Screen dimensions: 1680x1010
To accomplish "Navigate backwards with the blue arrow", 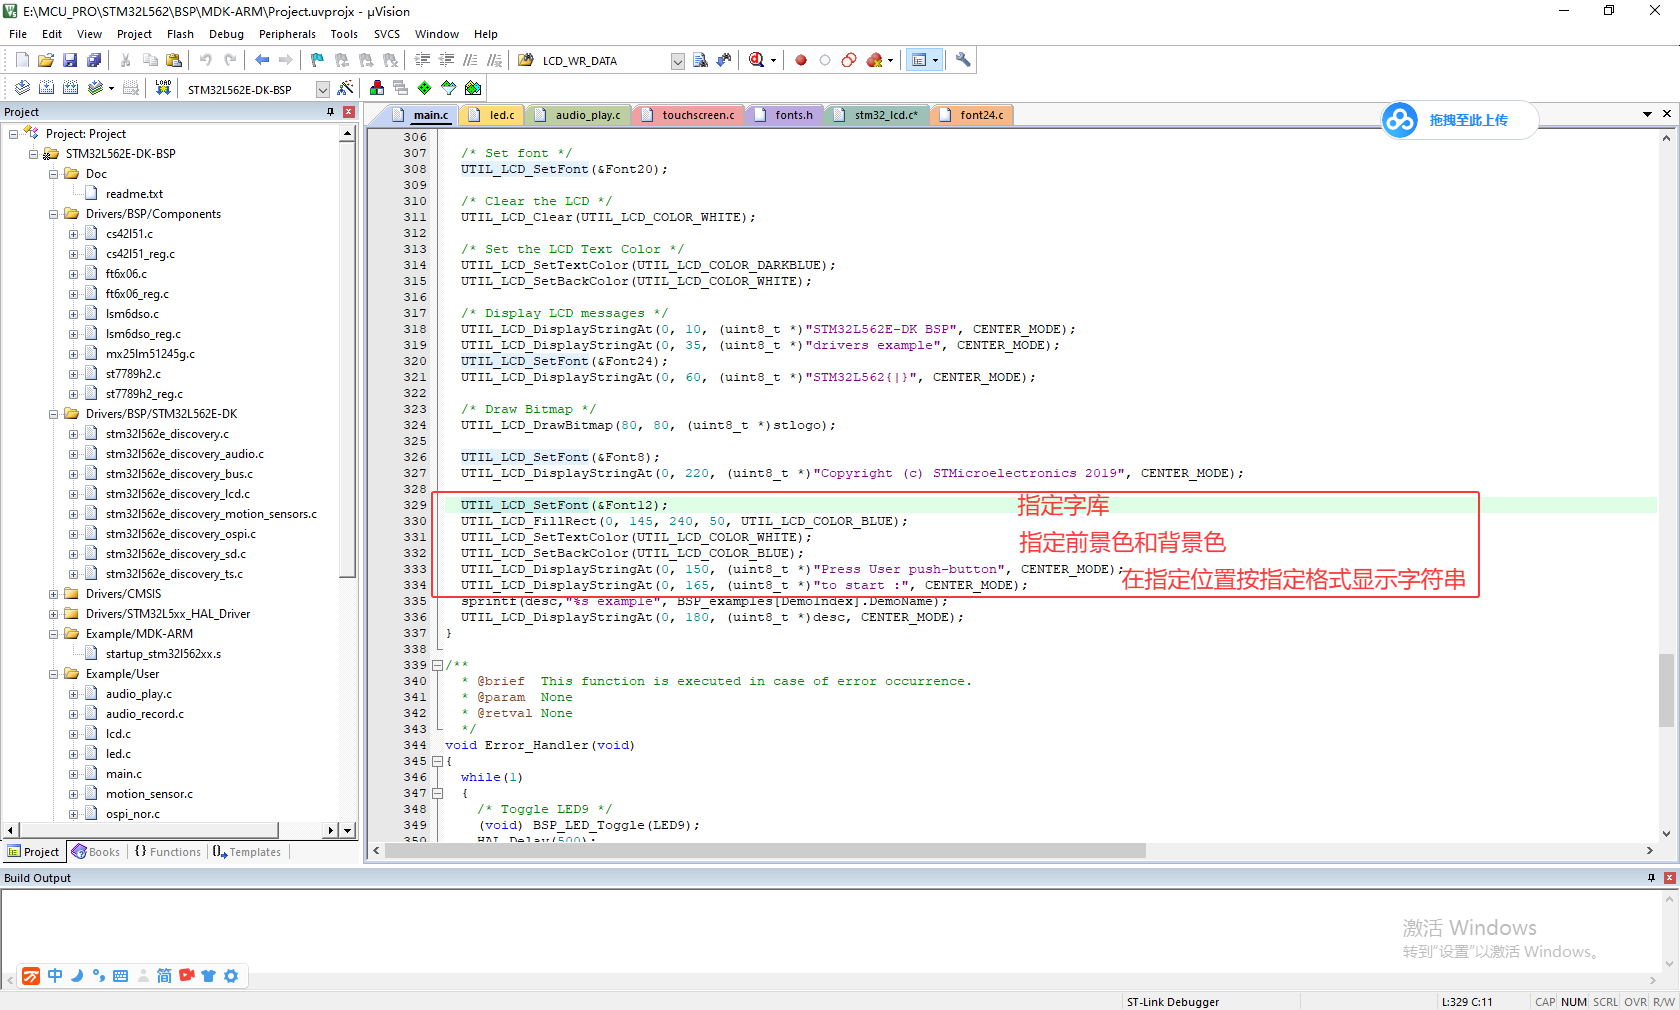I will point(262,60).
